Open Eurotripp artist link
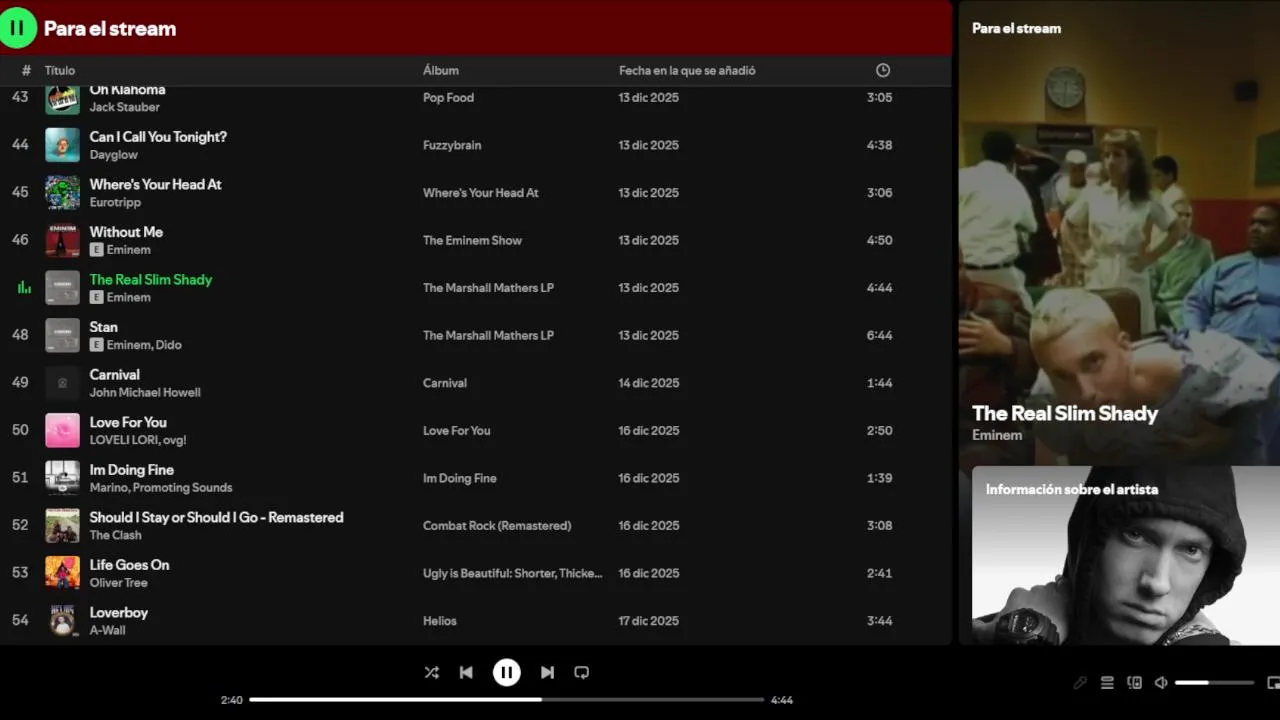Viewport: 1280px width, 720px height. coord(115,203)
